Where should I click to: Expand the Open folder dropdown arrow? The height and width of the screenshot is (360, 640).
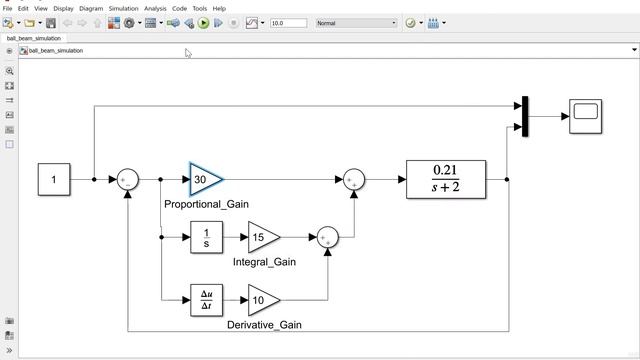(x=40, y=23)
